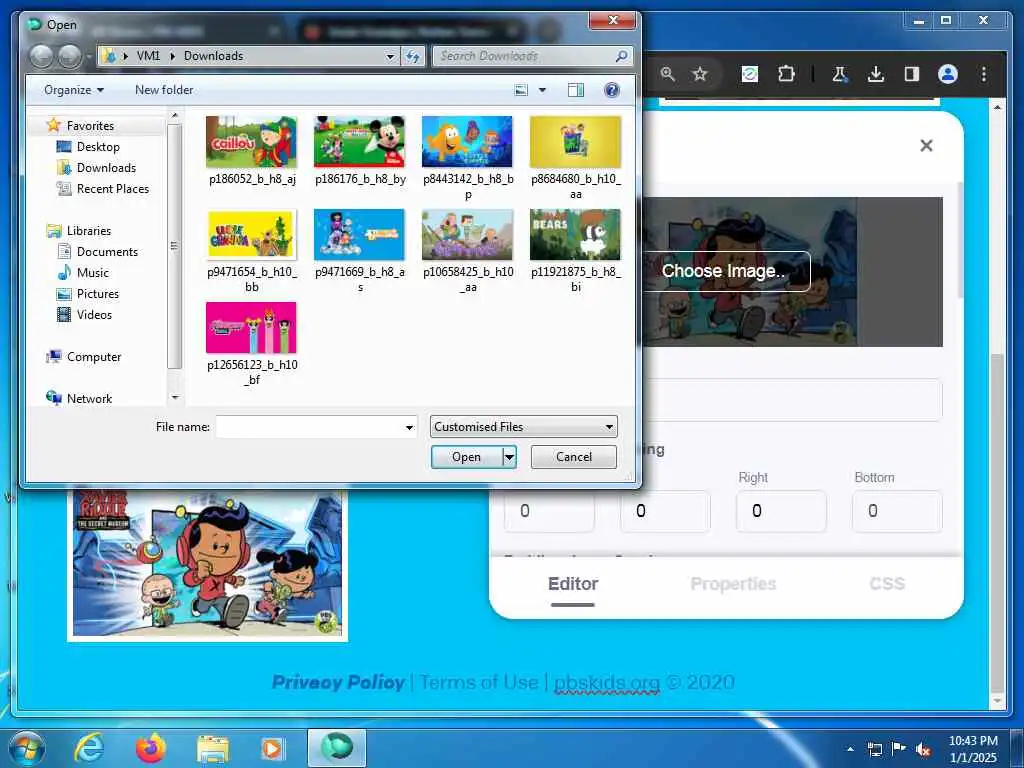Select the file p8443142_b_h8_bp

(468, 158)
